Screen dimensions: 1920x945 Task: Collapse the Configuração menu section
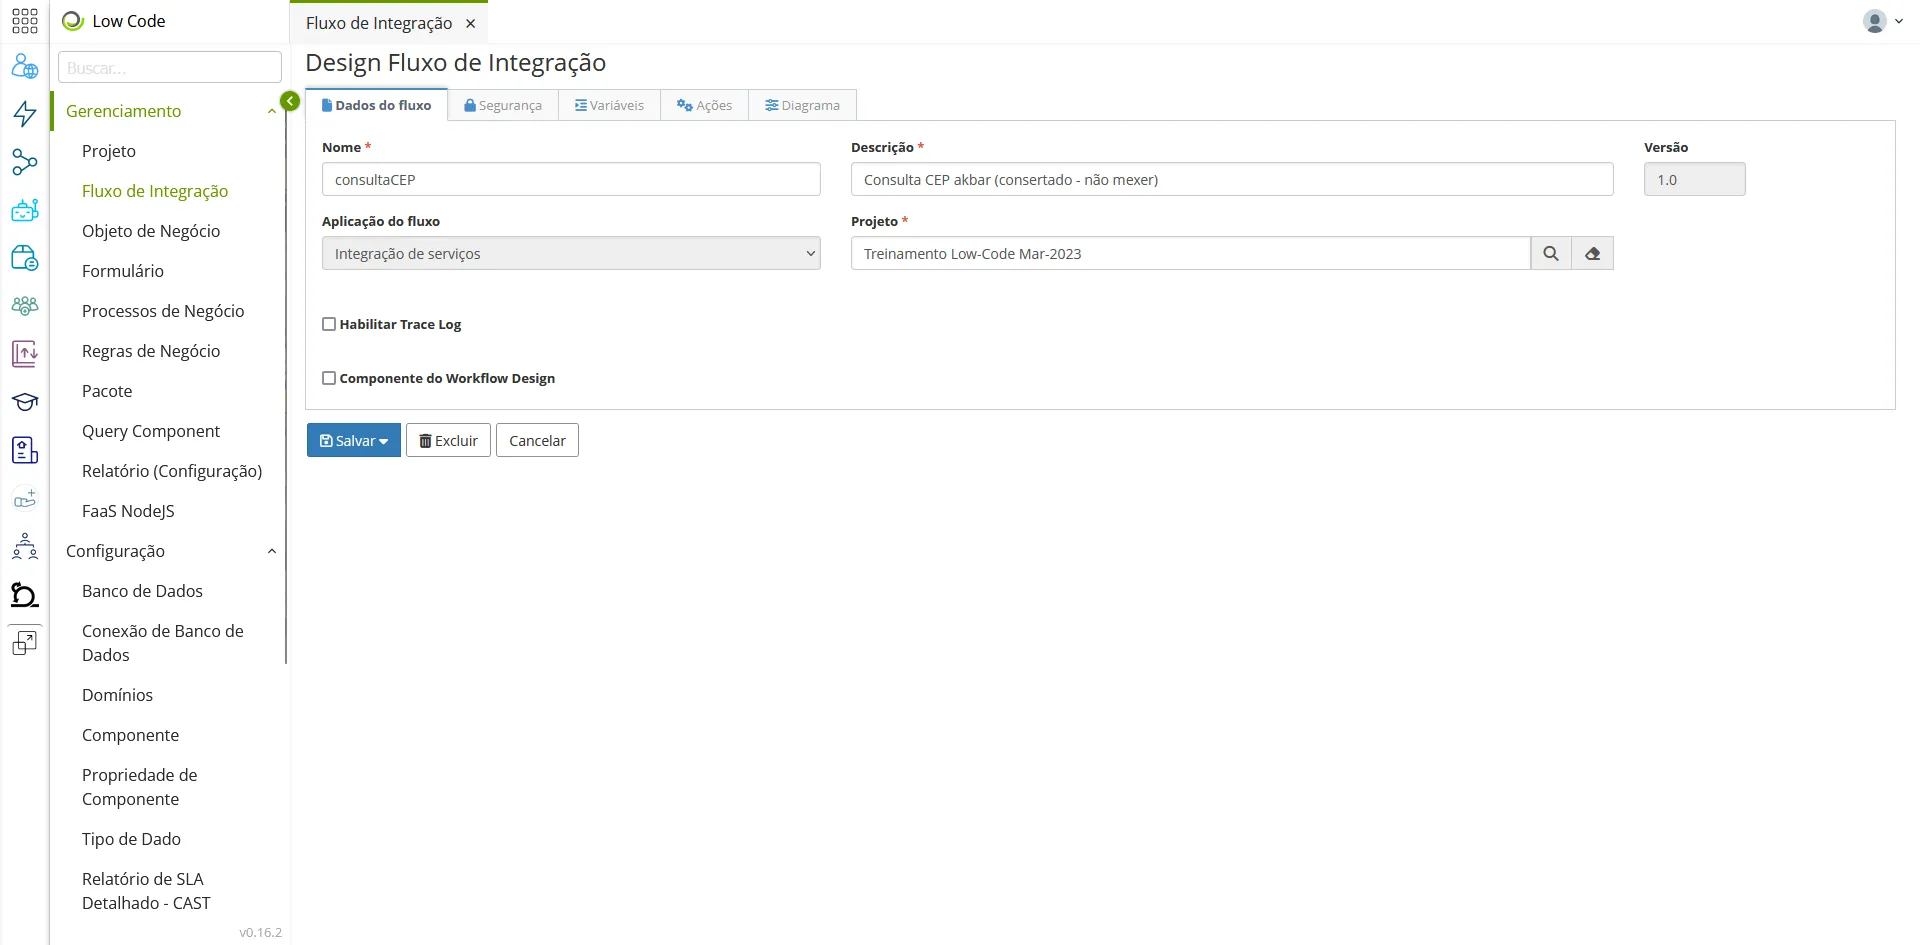pyautogui.click(x=272, y=551)
